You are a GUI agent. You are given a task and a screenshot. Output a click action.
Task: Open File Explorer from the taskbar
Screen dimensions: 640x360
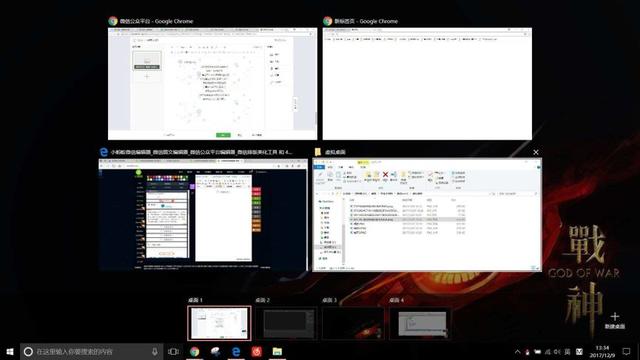(x=277, y=351)
